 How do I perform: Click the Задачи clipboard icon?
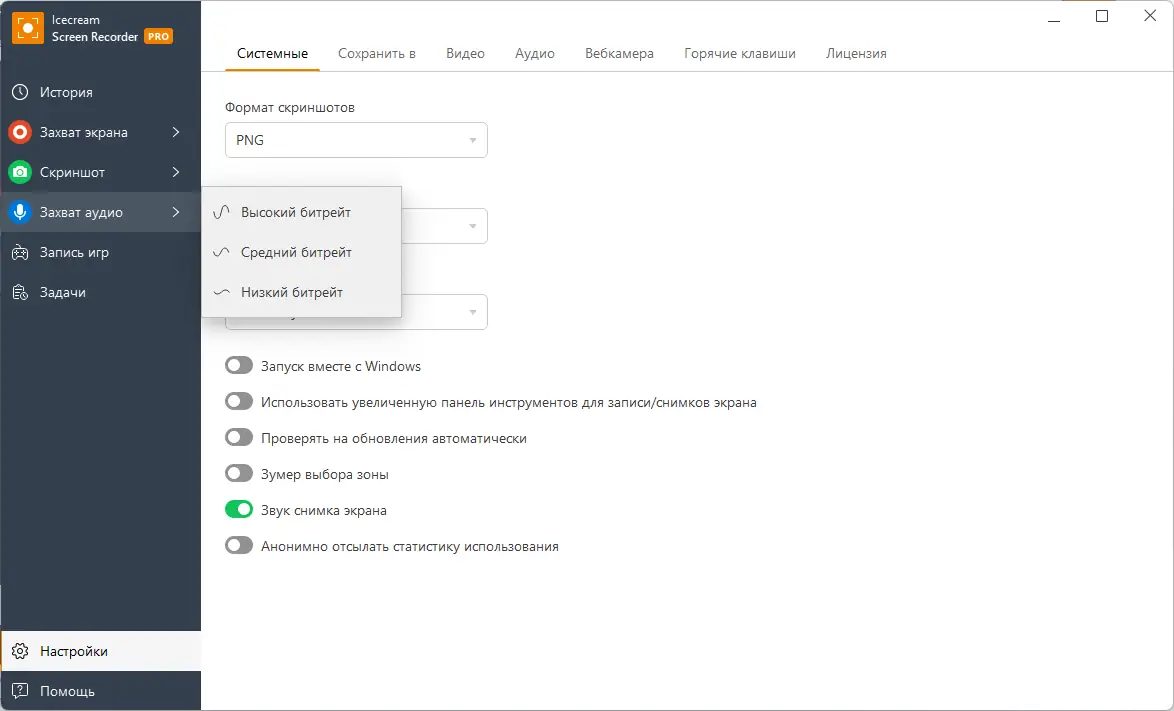tap(20, 292)
